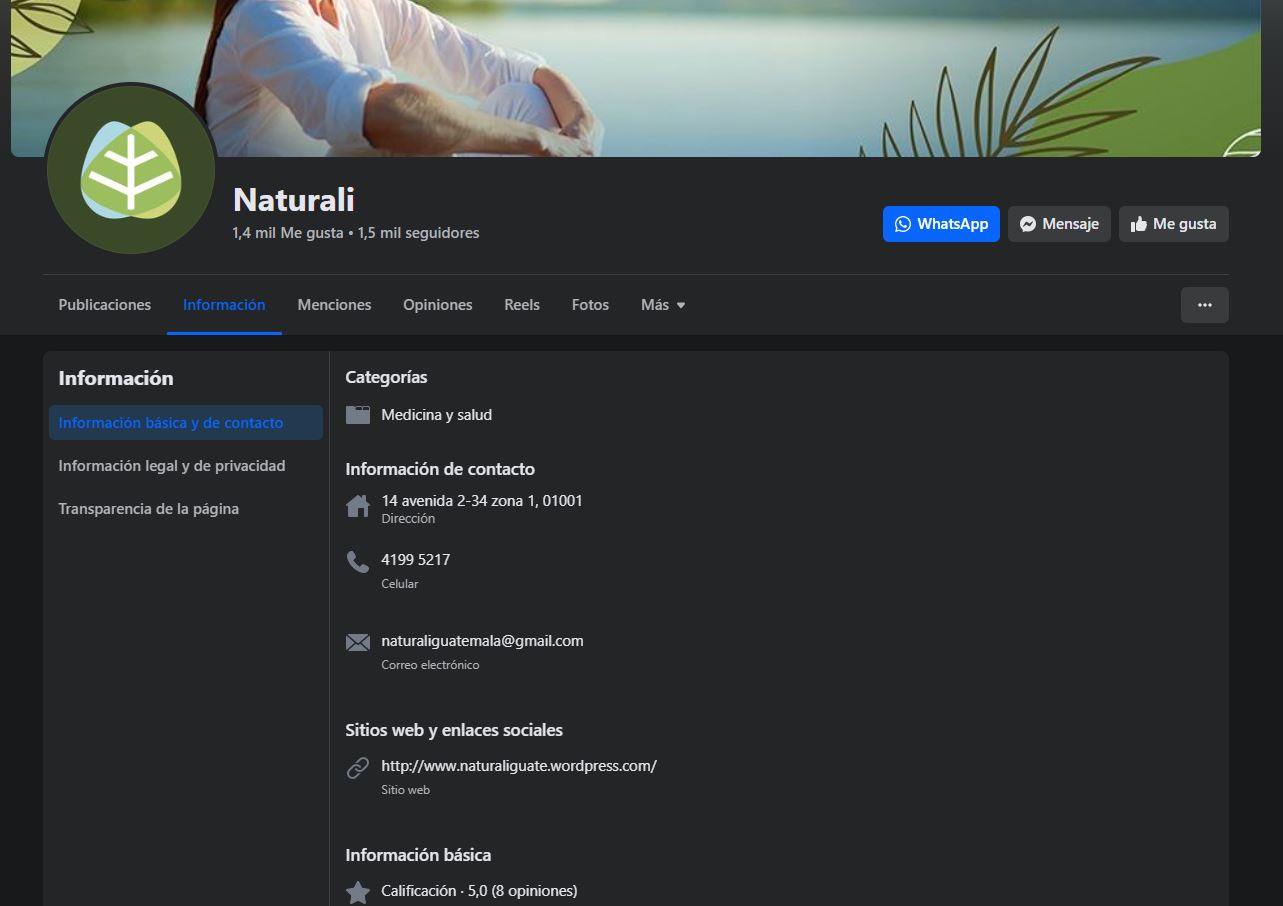Go to the Menciones tab
The width and height of the screenshot is (1283, 906).
coord(334,305)
